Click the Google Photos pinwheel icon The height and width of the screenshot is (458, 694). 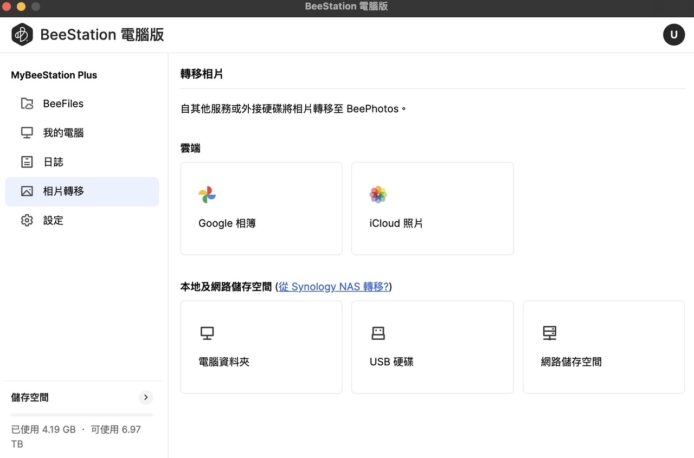coord(207,194)
